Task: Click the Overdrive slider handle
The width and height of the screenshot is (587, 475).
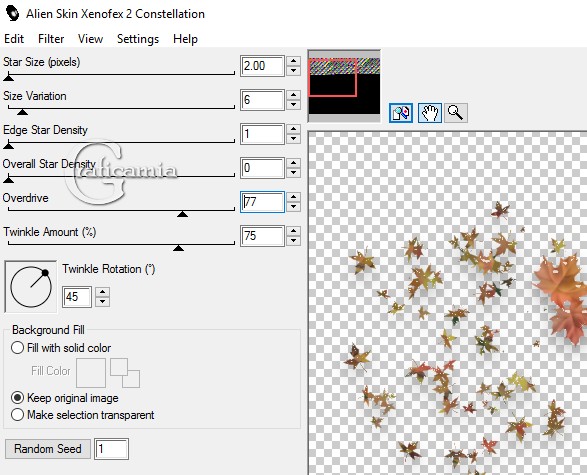Action: (182, 214)
